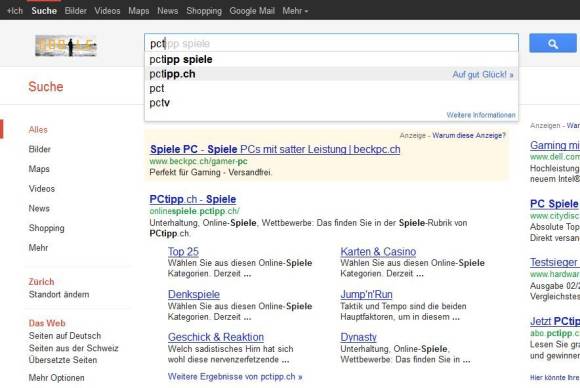580x388 pixels.
Task: Select 'News' in left sidebar
Action: (x=39, y=209)
